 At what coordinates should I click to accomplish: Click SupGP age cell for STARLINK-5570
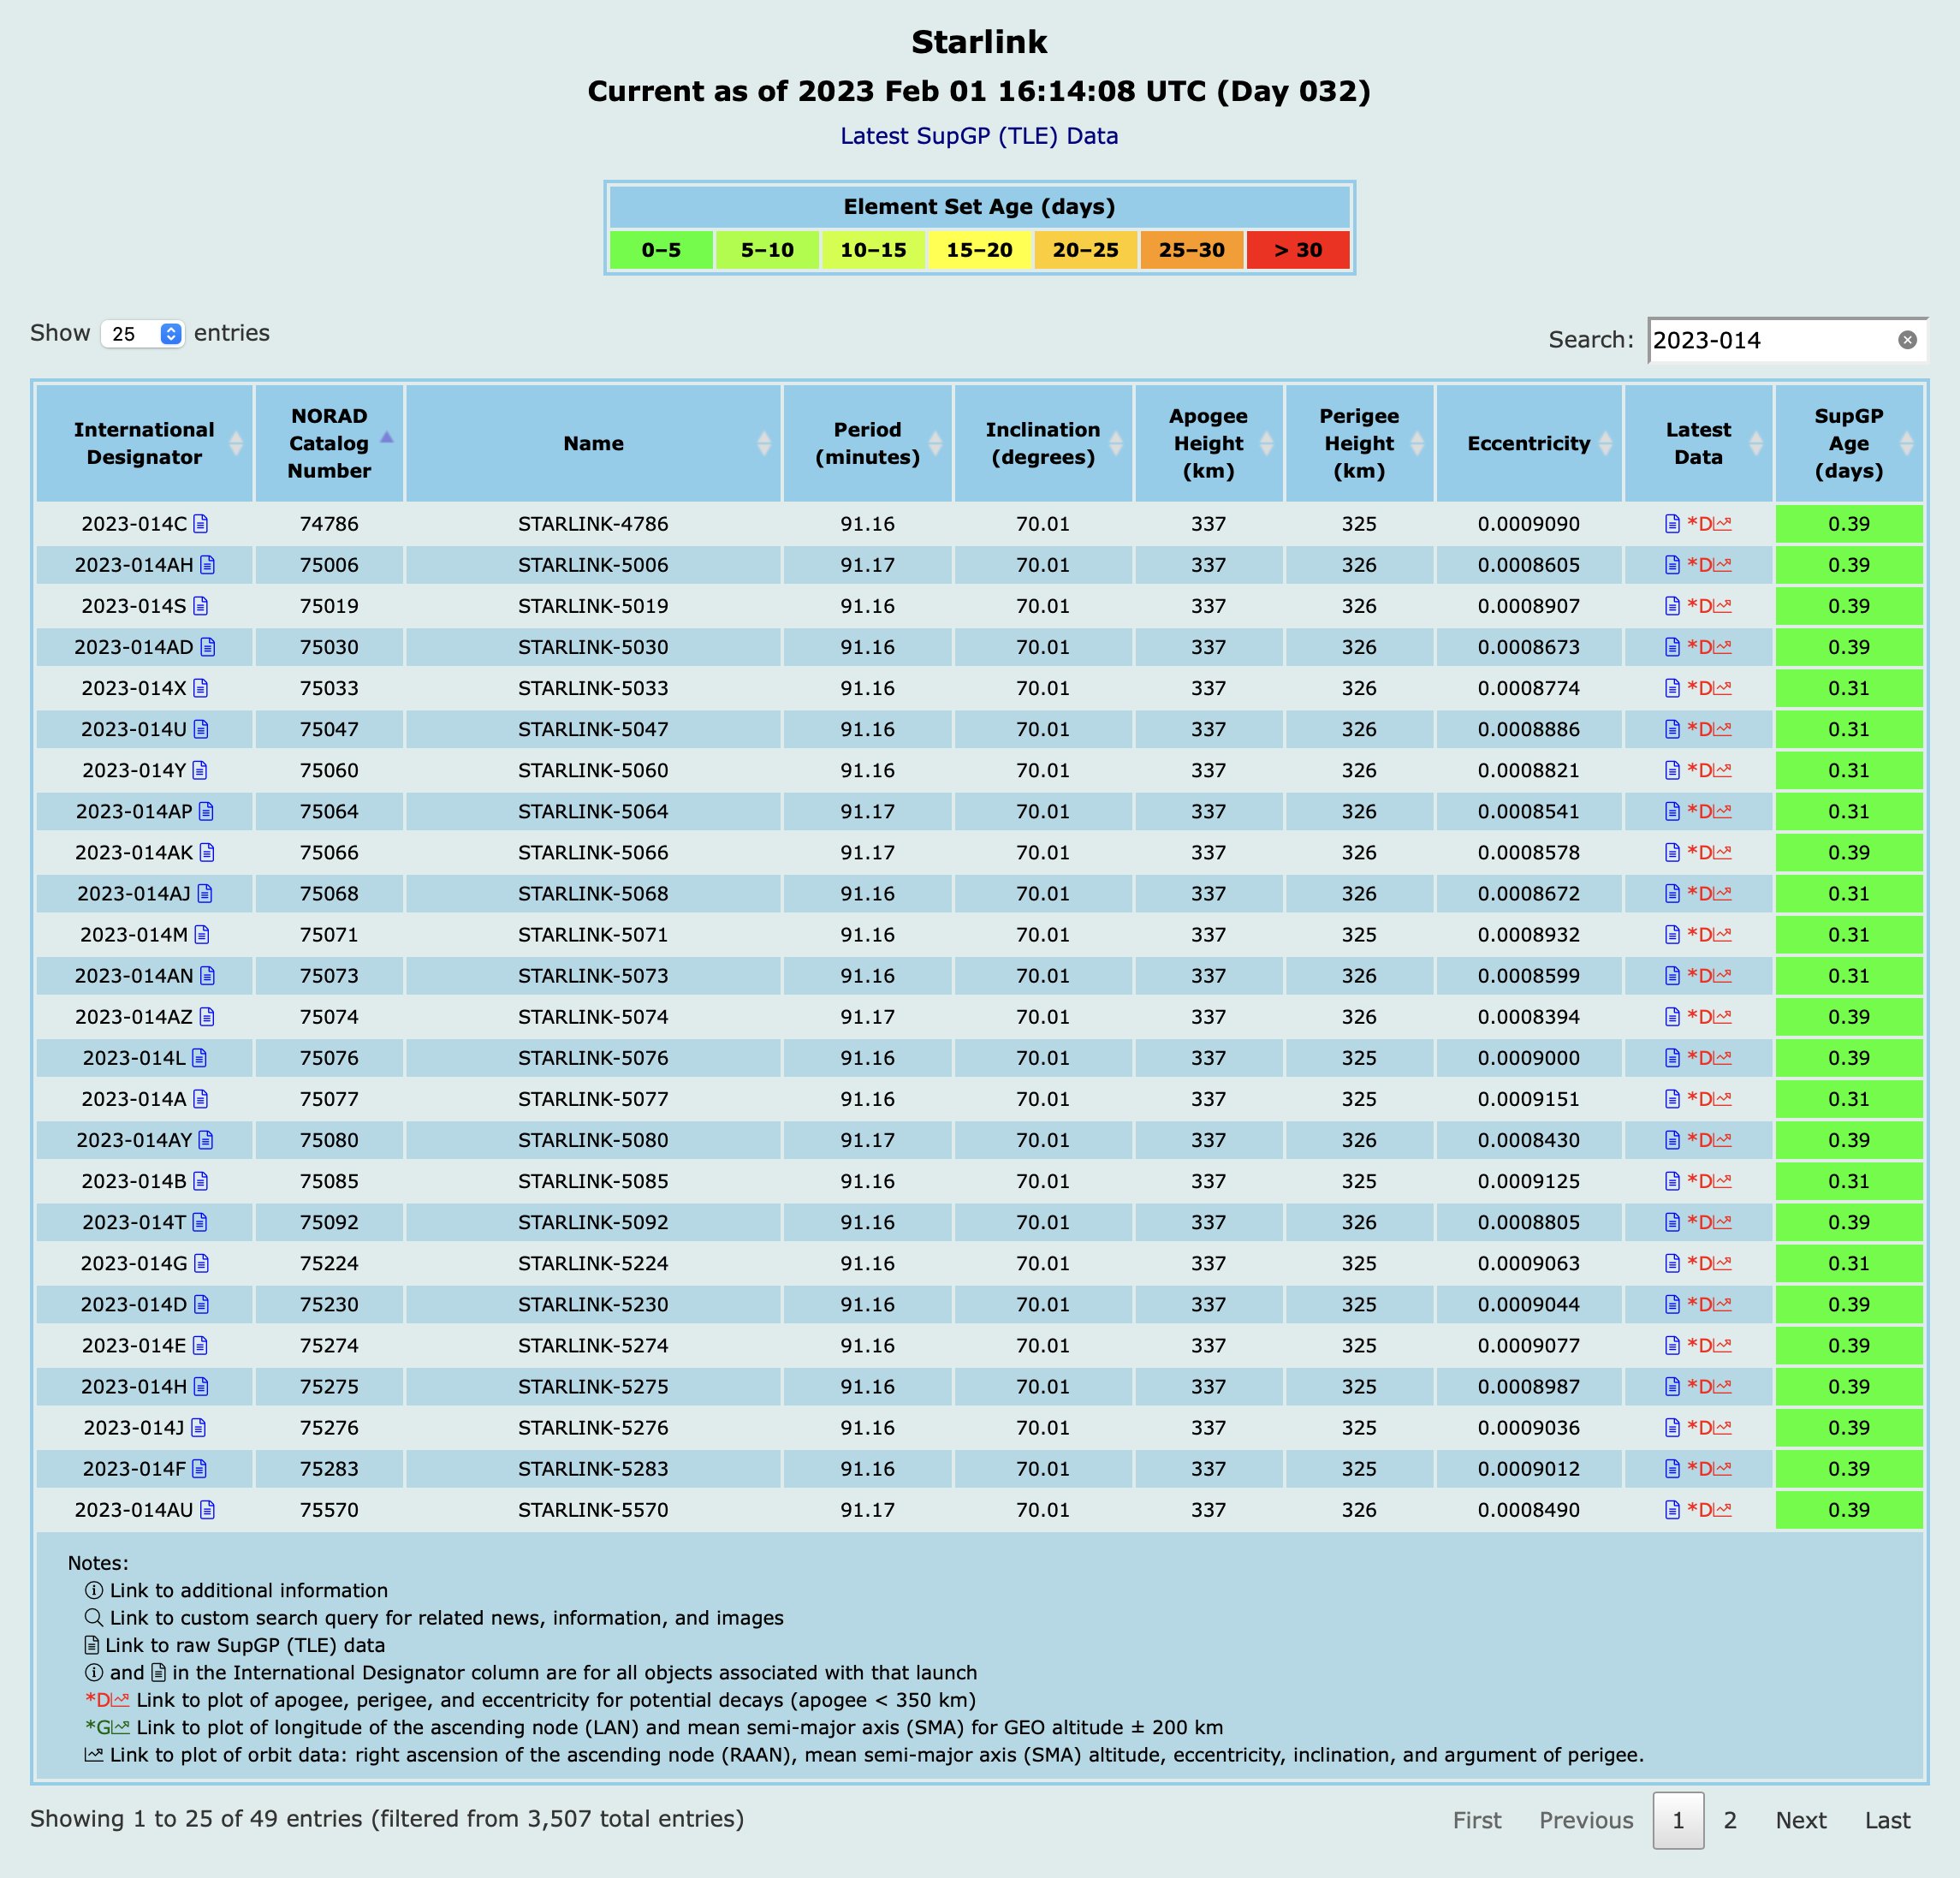coord(1849,1510)
